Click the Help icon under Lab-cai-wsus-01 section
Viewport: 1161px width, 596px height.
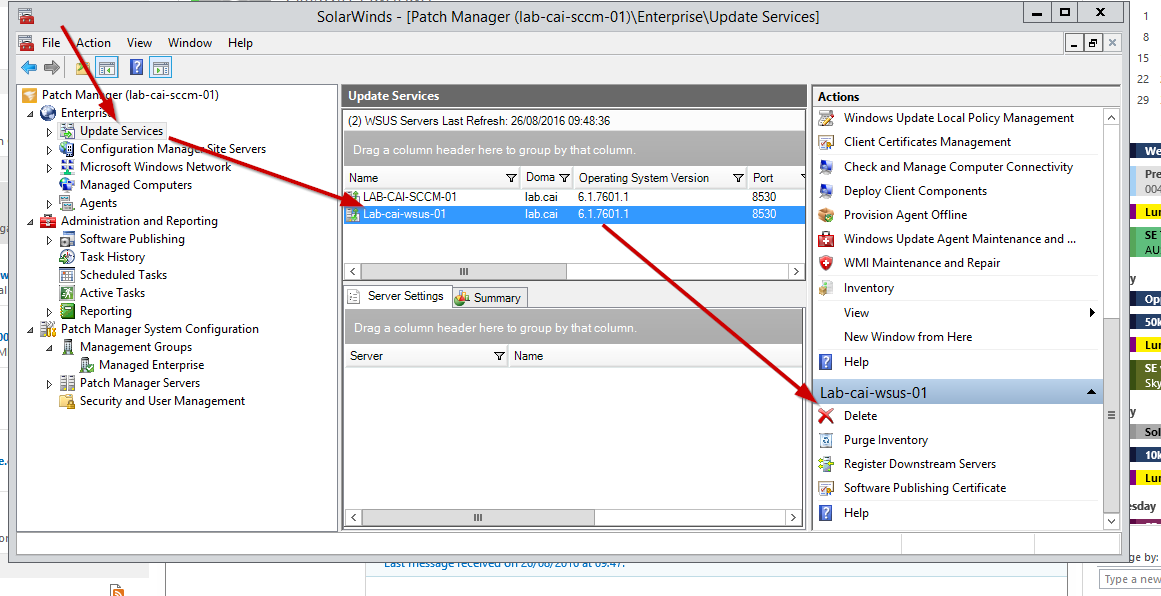[x=826, y=512]
